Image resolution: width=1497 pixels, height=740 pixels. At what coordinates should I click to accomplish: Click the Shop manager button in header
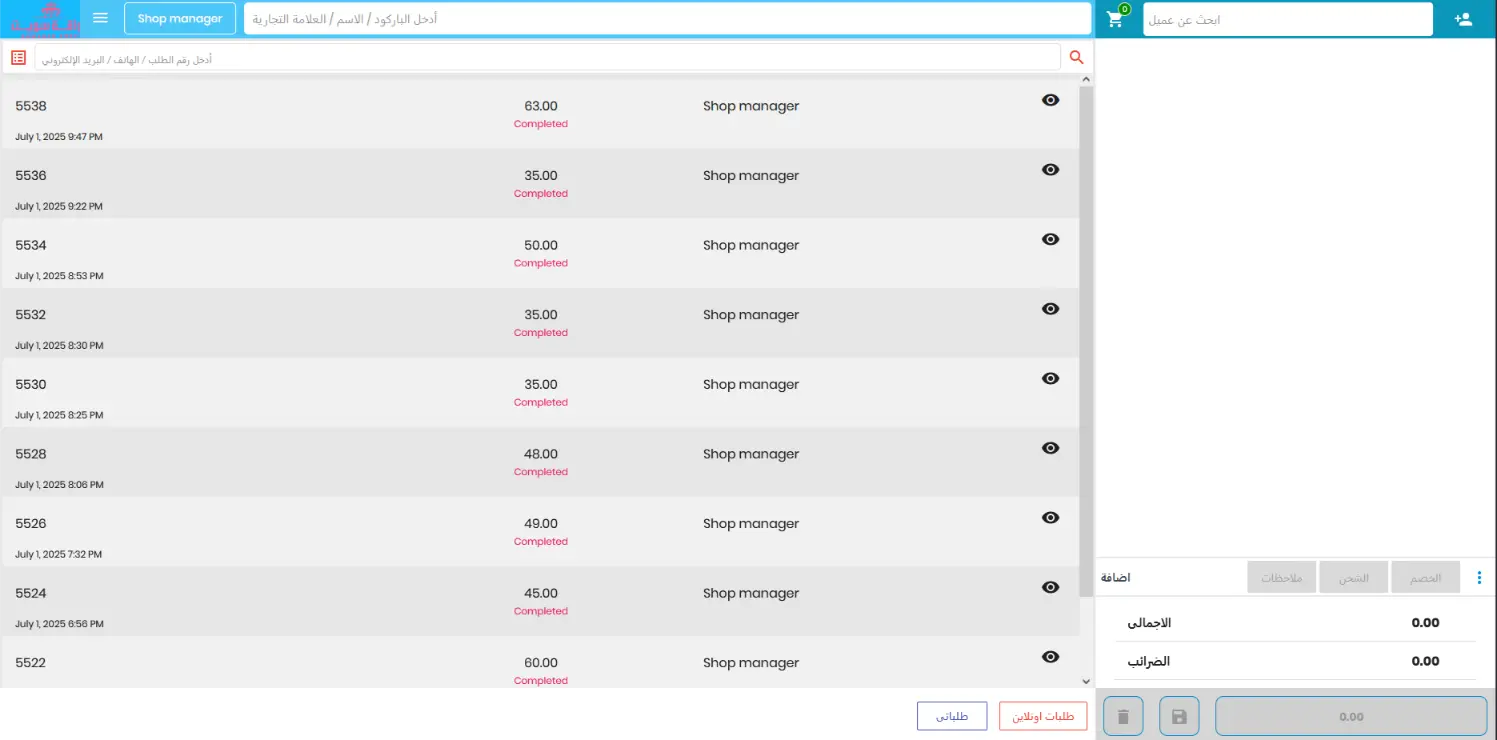[180, 19]
